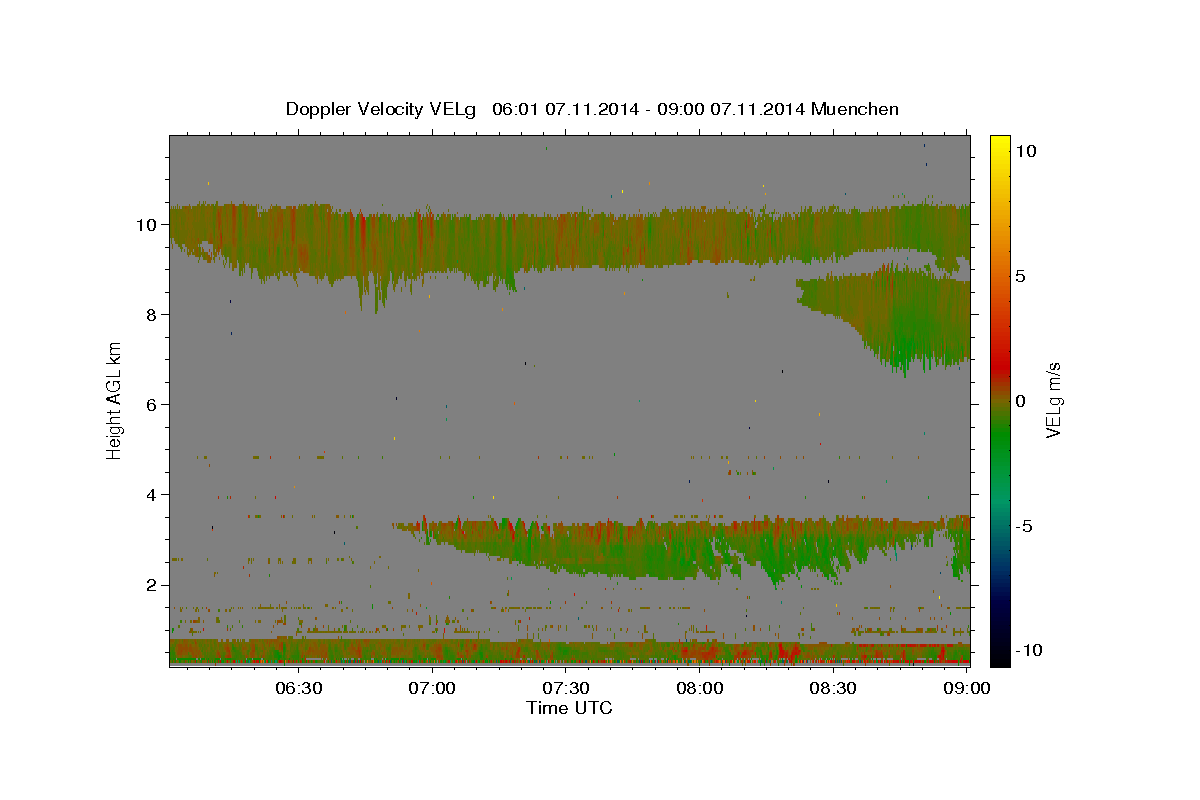Image resolution: width=1200 pixels, height=800 pixels.
Task: Click the colorbar value 0
Action: 1021,401
